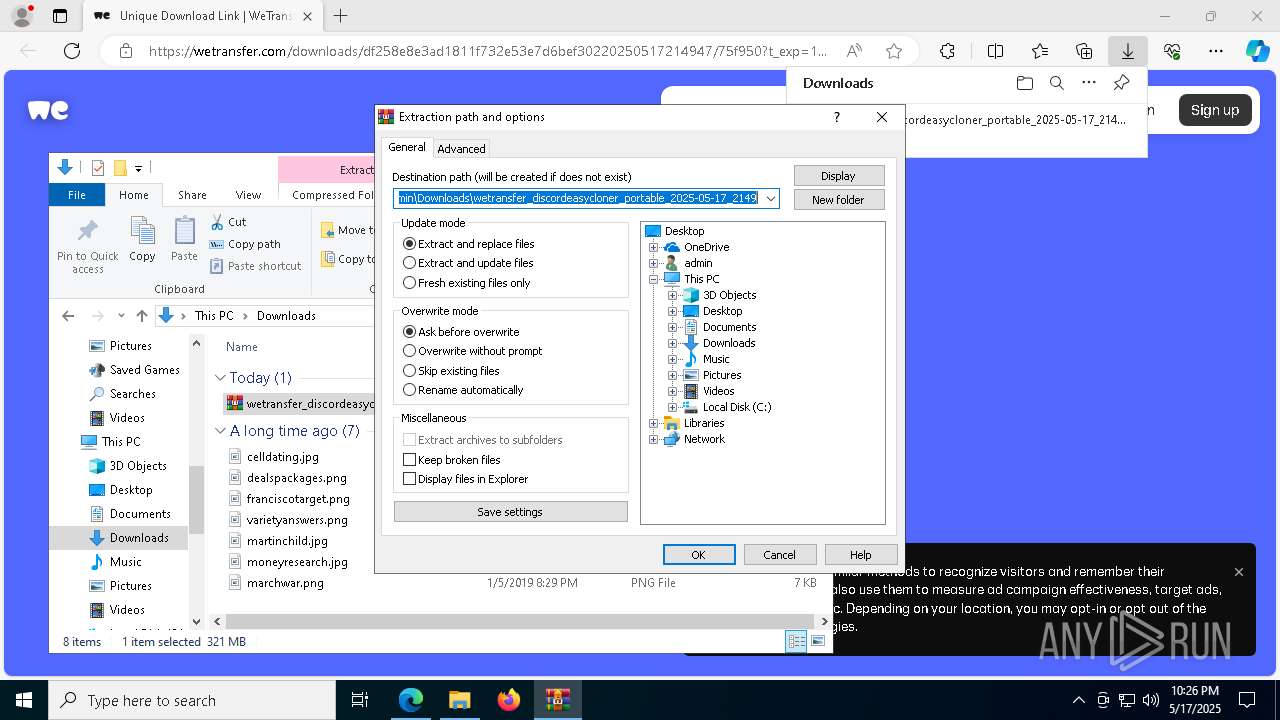The image size is (1280, 720).
Task: Open View ribbon tab in Explorer
Action: point(248,195)
